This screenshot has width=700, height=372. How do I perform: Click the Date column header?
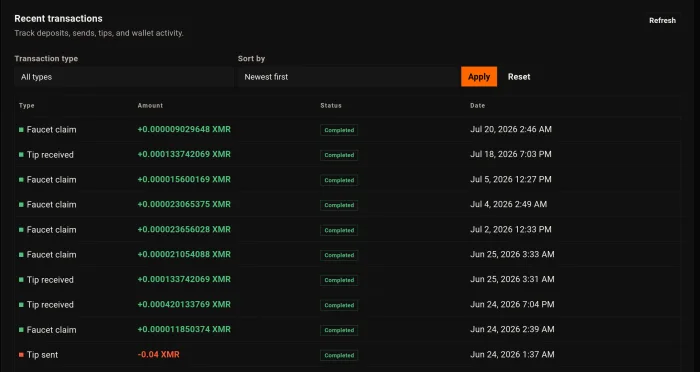pos(477,106)
